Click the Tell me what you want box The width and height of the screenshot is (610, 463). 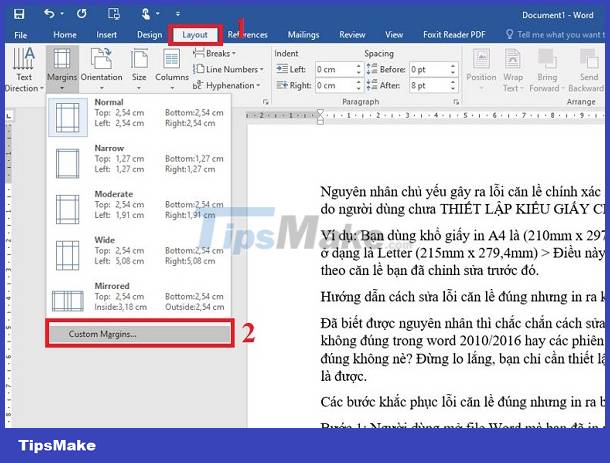556,35
